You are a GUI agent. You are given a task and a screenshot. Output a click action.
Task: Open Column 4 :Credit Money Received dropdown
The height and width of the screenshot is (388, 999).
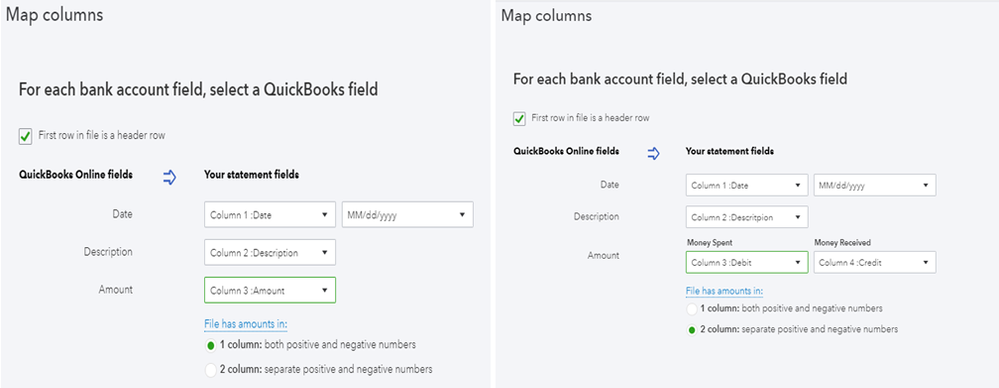[x=875, y=262]
